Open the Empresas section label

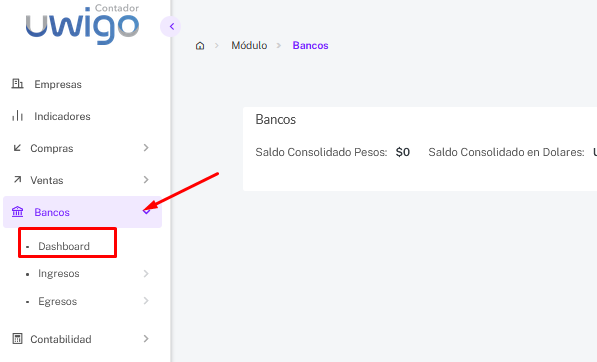click(x=58, y=84)
